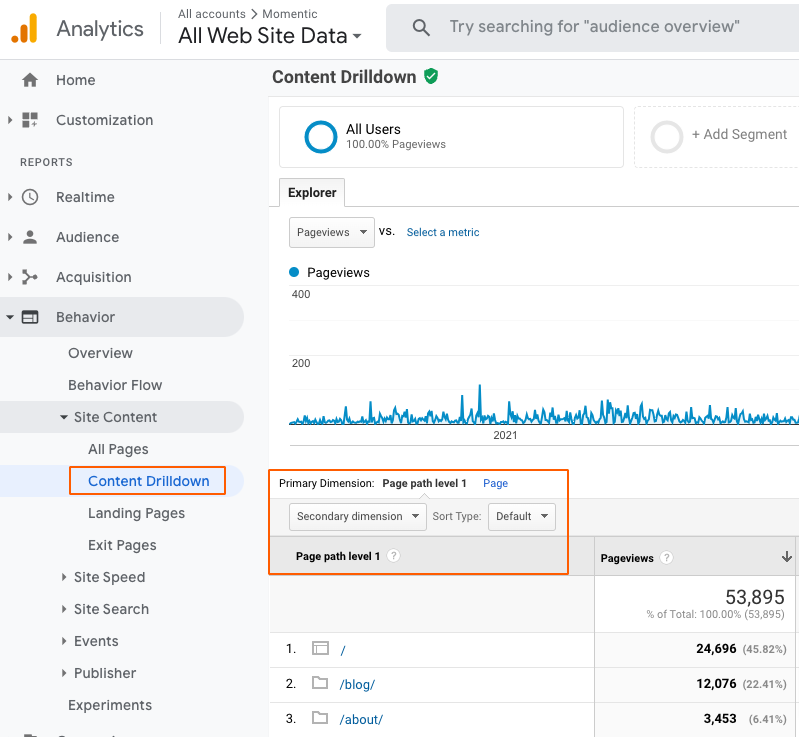Open the Sort Type Default dropdown

pos(521,516)
